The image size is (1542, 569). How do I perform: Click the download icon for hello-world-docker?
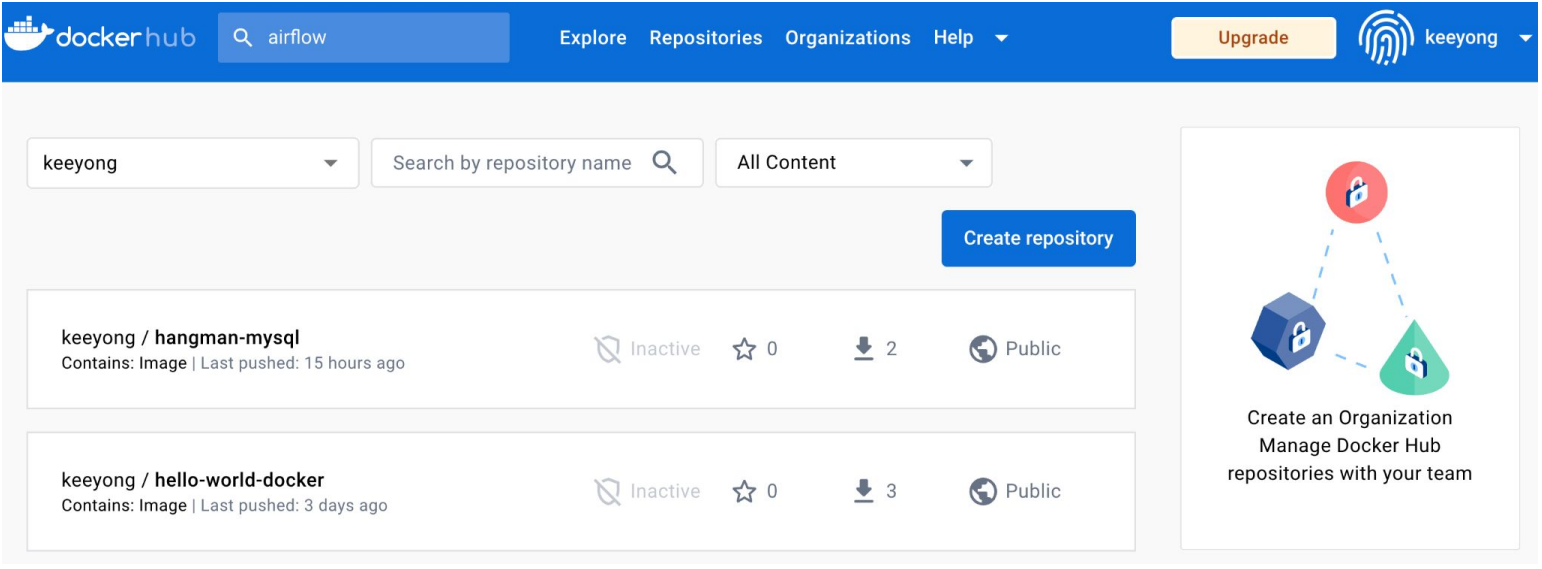coord(864,491)
